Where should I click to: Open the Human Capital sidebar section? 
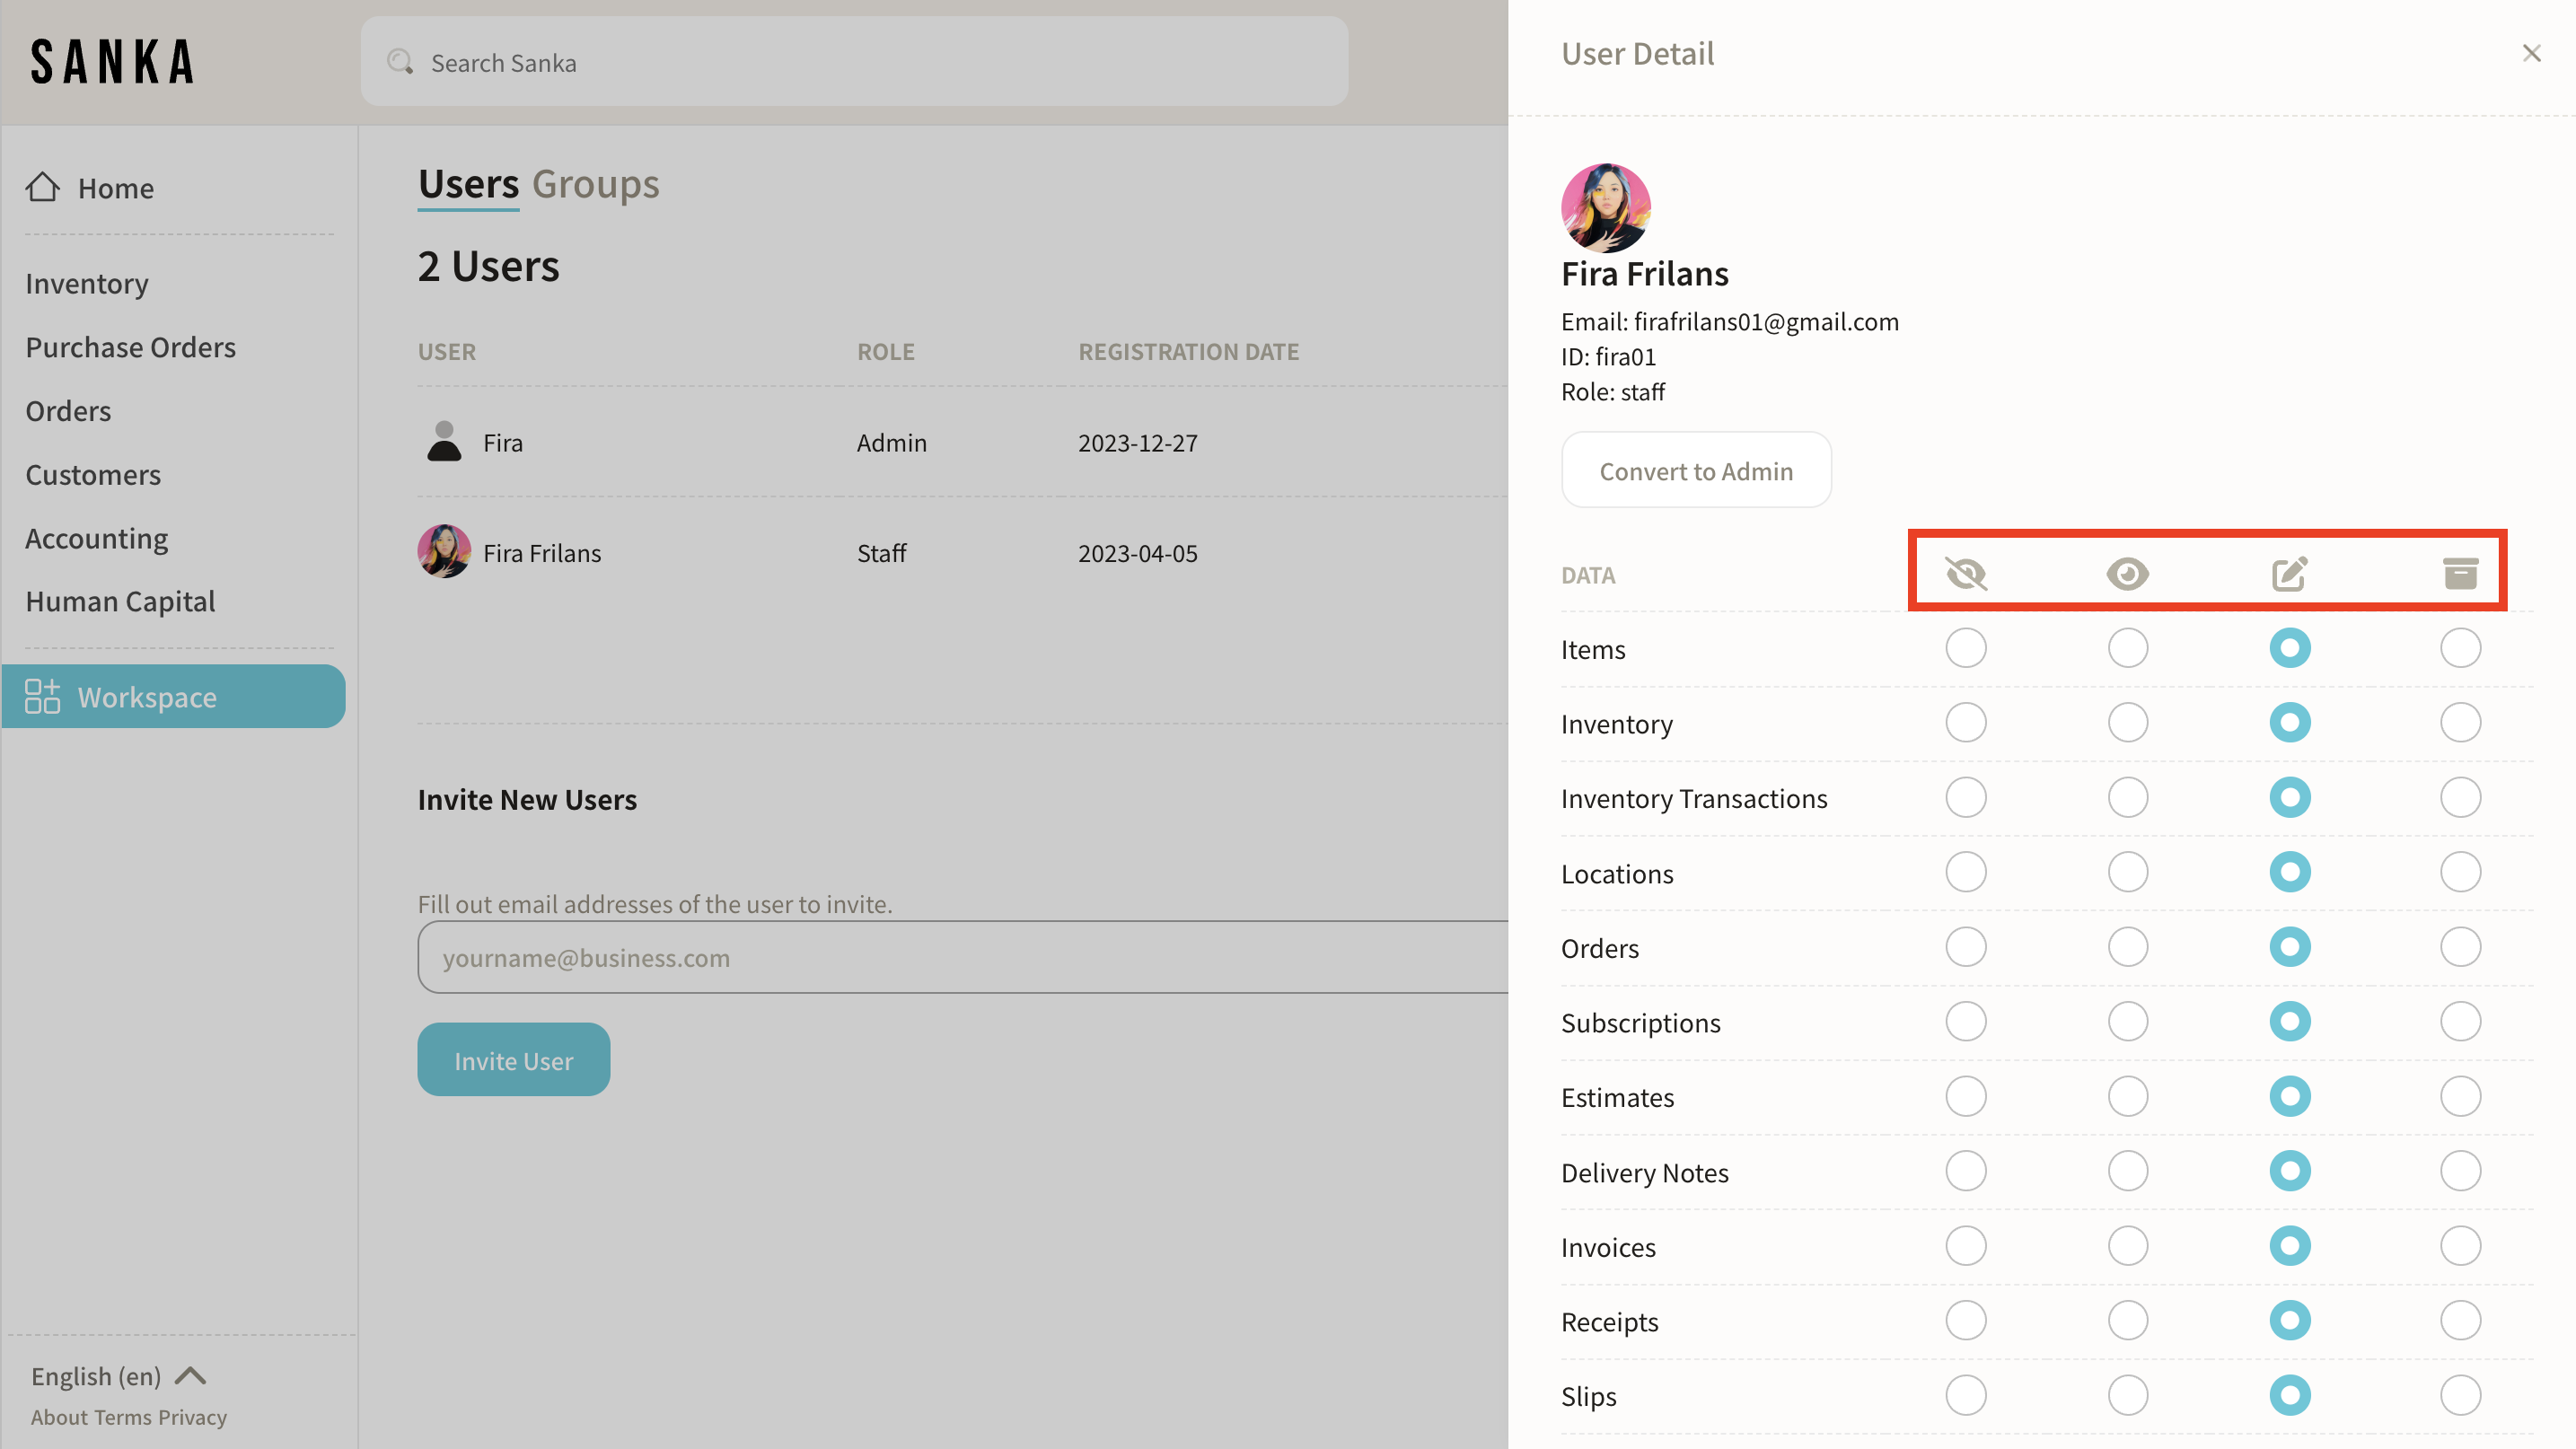120,601
